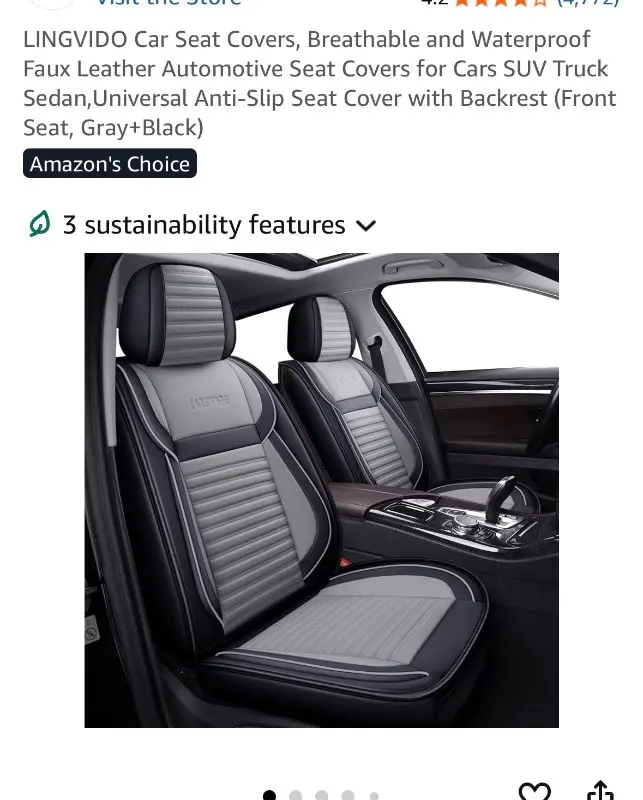Screen dimensions: 643x800
Task: Tap the share icon
Action: pos(601,791)
